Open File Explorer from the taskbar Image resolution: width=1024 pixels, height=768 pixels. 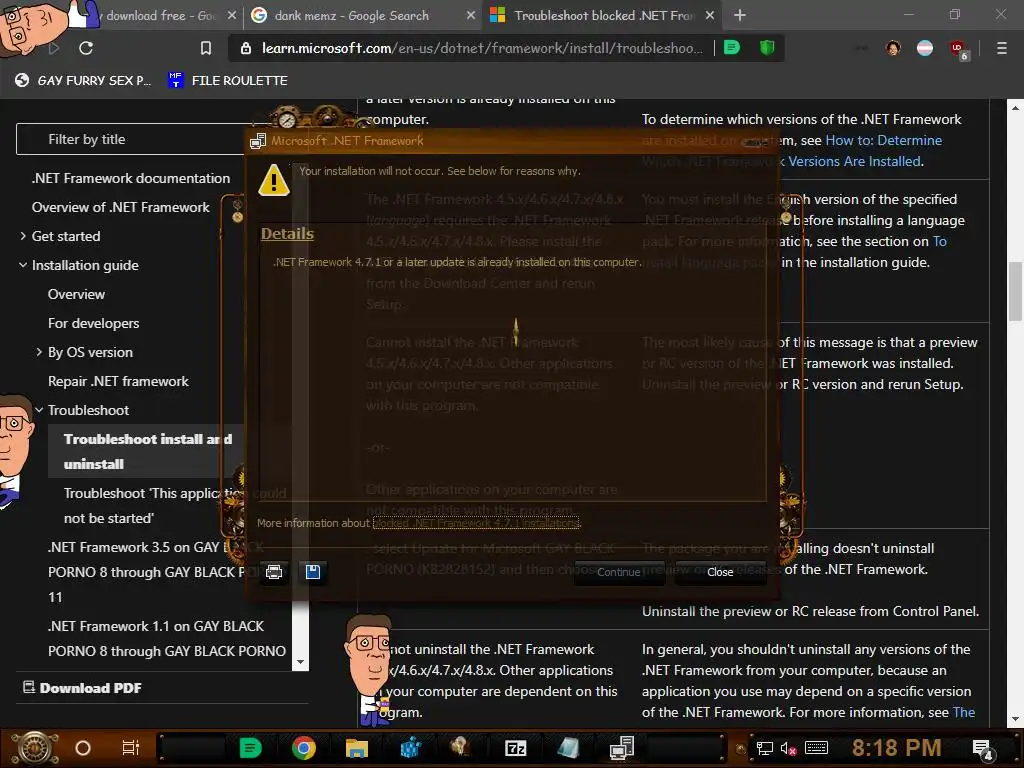pos(357,748)
